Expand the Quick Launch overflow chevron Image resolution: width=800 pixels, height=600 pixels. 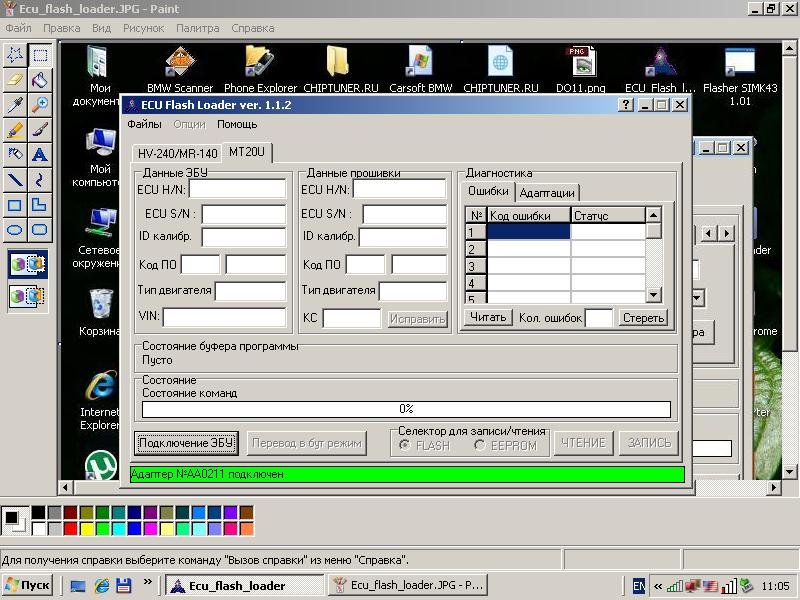pyautogui.click(x=148, y=581)
